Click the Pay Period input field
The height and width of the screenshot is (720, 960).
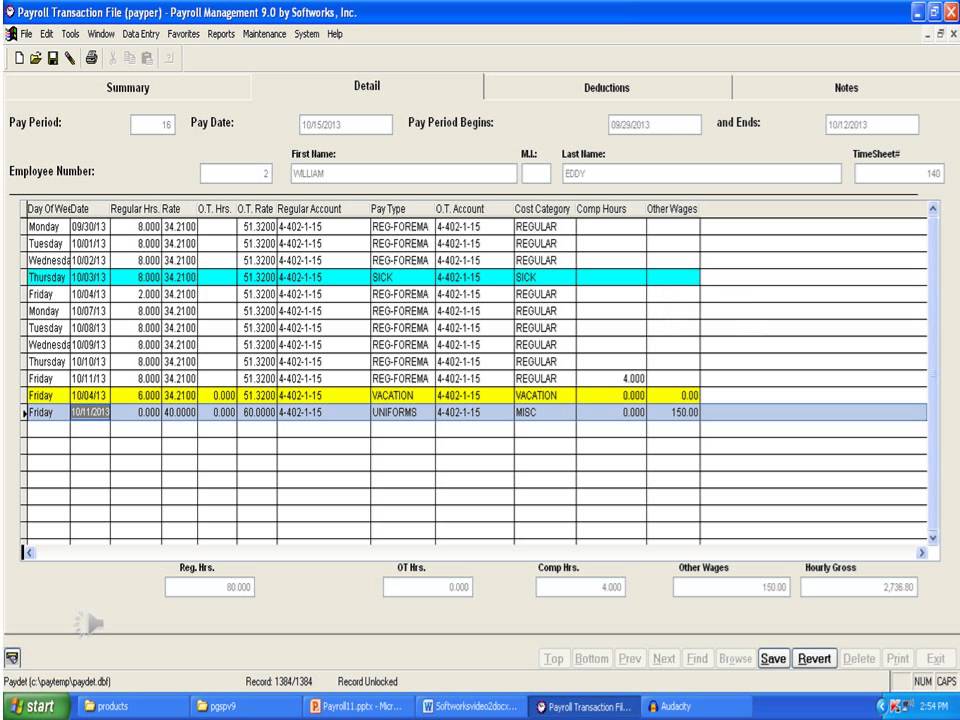(x=153, y=125)
